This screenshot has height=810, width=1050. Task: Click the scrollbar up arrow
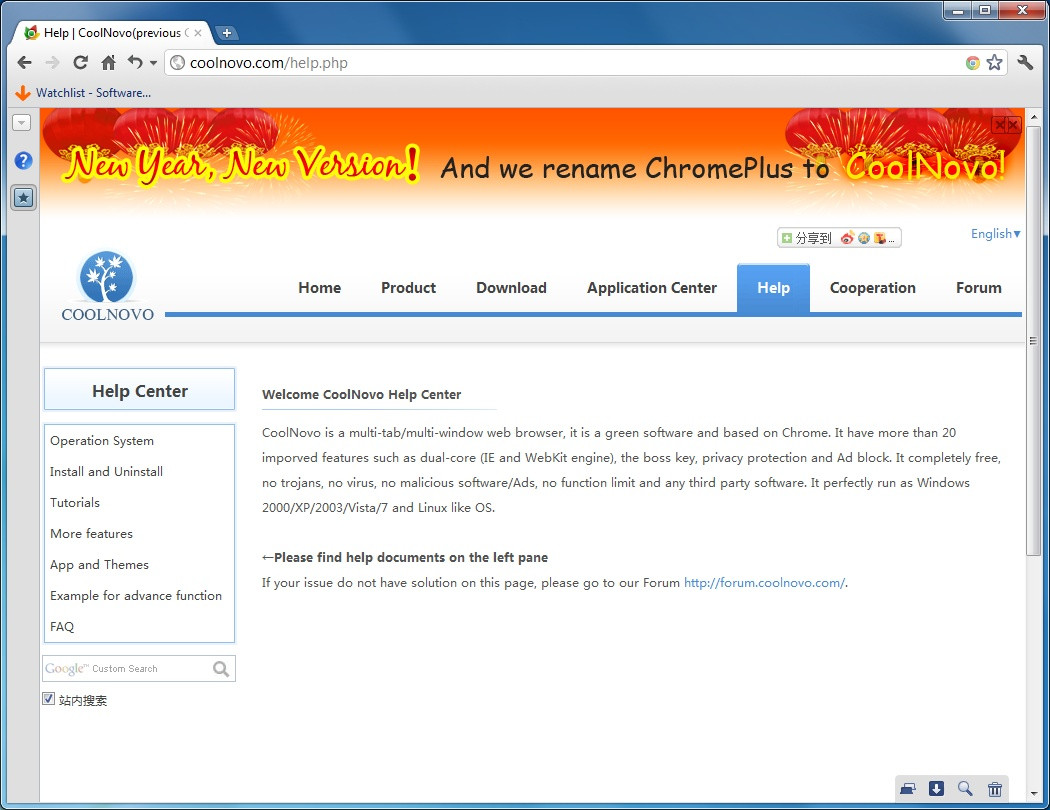pyautogui.click(x=1034, y=116)
